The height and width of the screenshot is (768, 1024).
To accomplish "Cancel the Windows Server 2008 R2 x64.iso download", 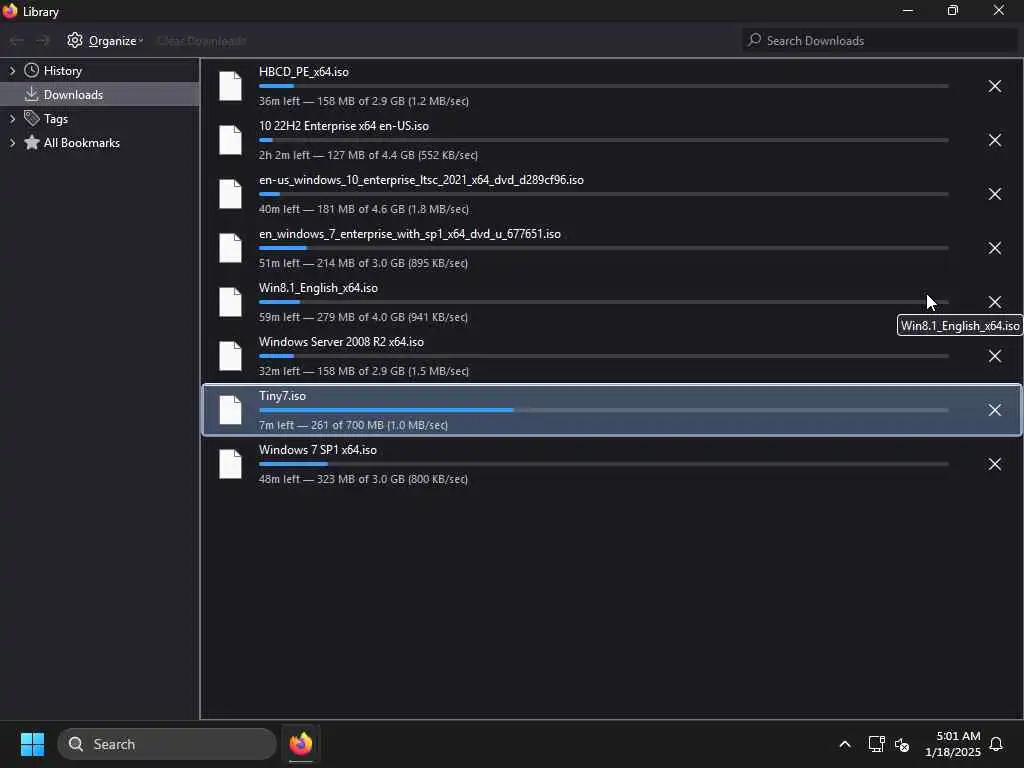I will point(994,356).
